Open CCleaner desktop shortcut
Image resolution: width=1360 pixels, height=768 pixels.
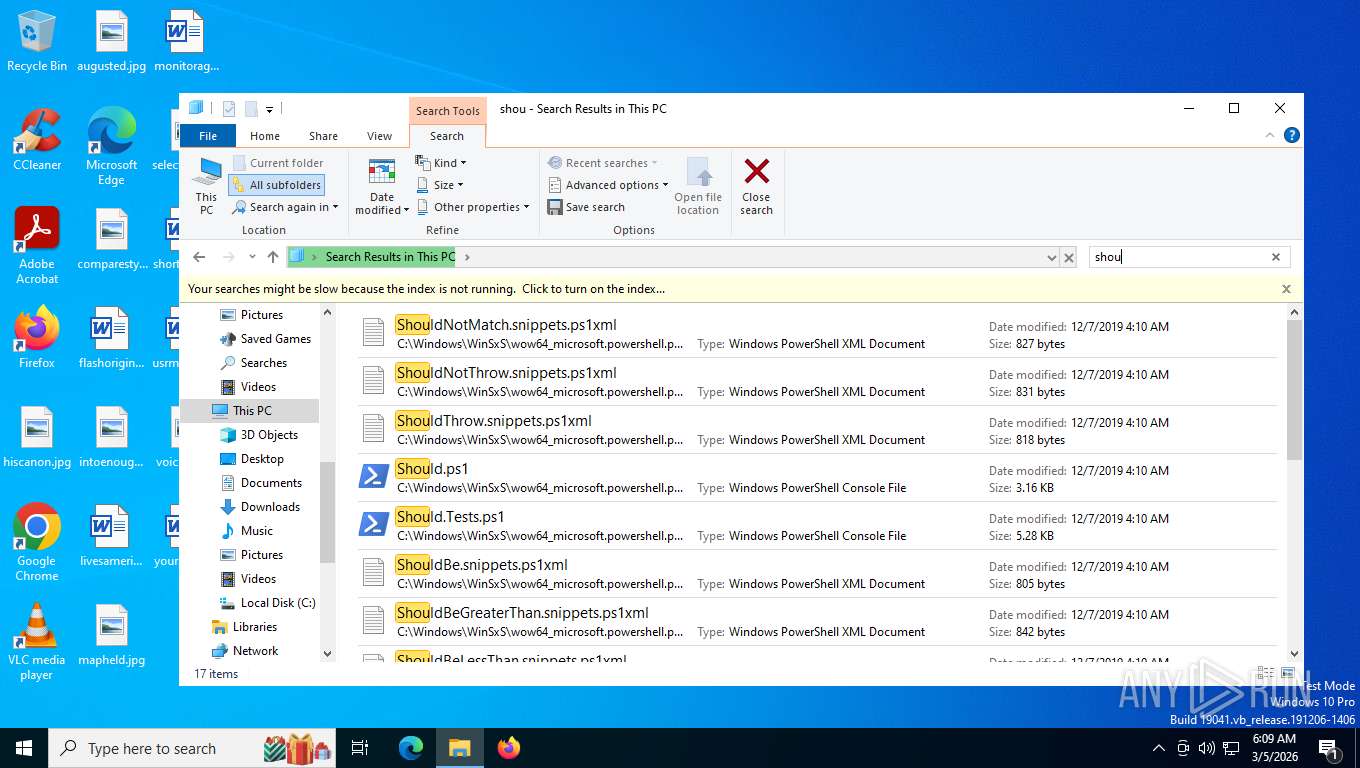37,140
